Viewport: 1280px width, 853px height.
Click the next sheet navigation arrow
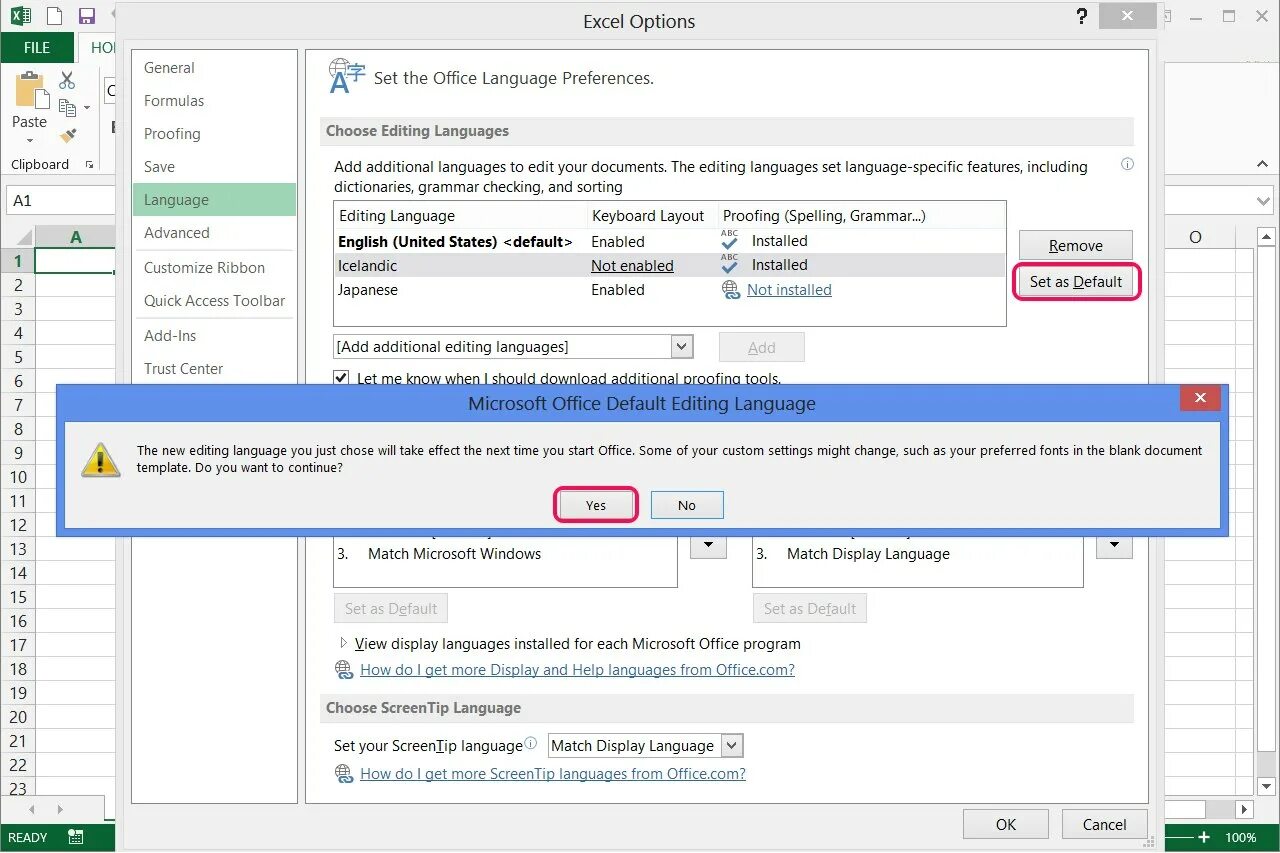62,808
